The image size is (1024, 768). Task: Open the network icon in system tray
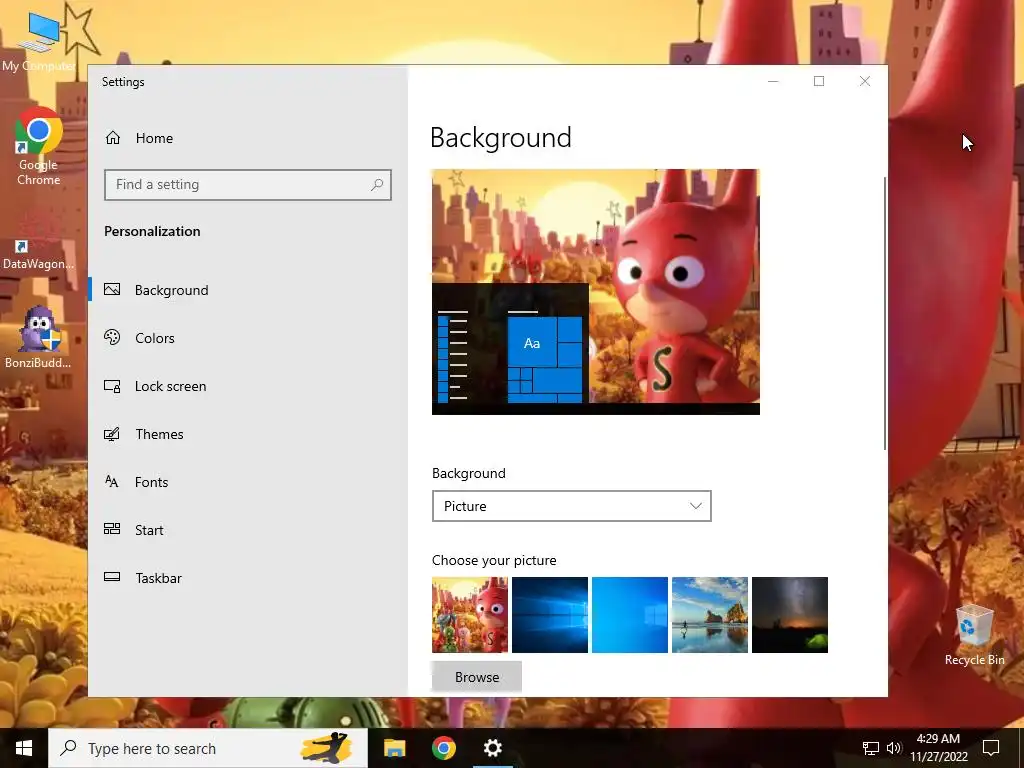click(871, 748)
